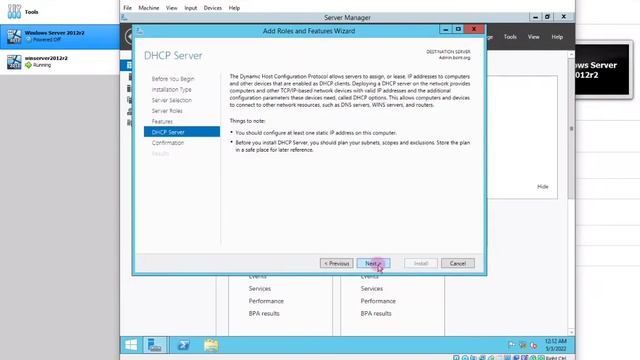Open the VirtualBox Help menu
Screen dimensions: 640x360
[x=234, y=8]
